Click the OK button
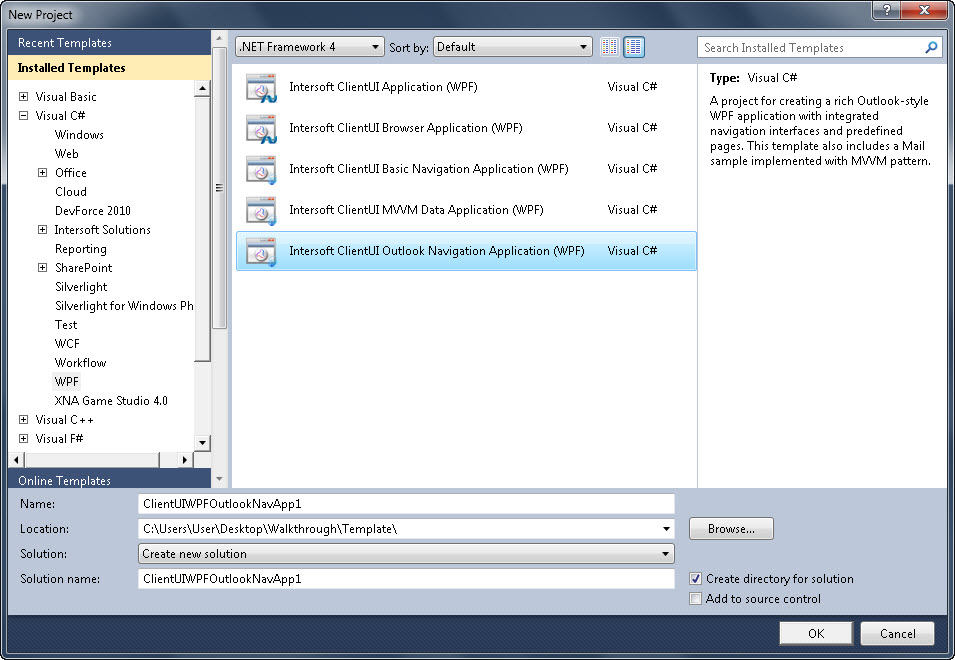 coord(816,633)
